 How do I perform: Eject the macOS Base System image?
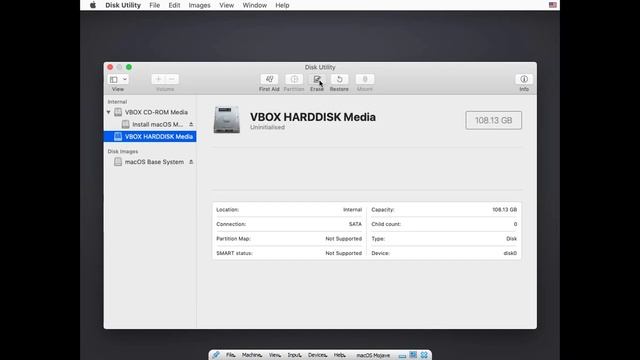pyautogui.click(x=191, y=162)
